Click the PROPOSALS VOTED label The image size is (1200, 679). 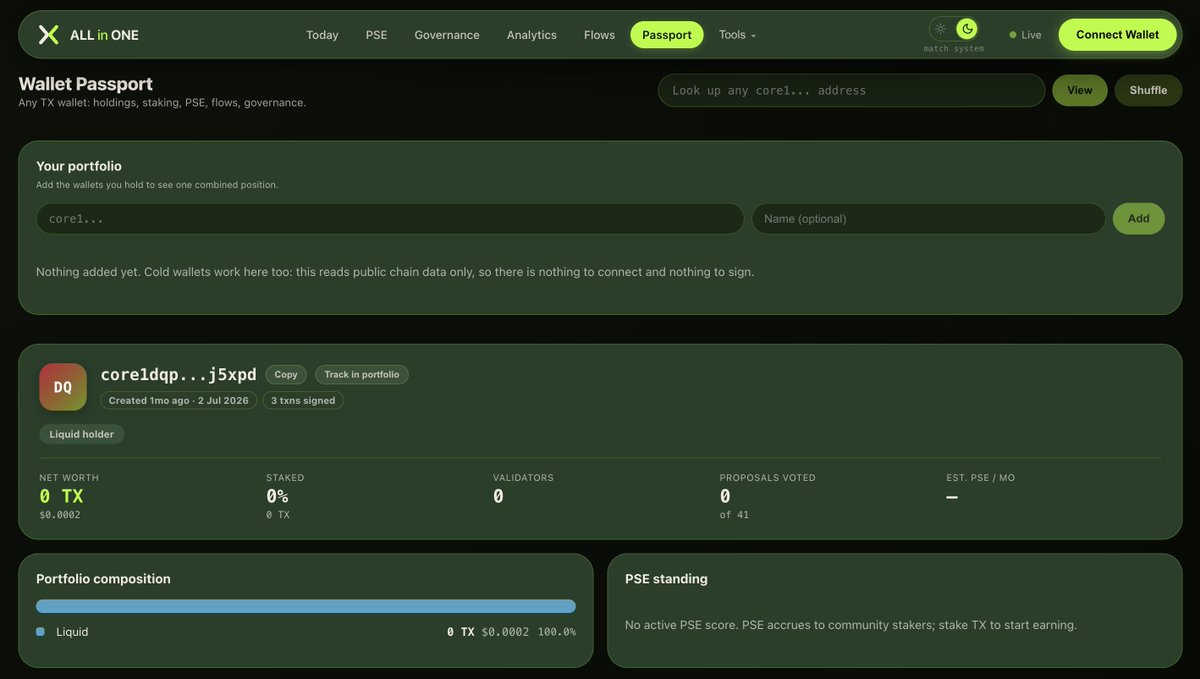click(768, 478)
